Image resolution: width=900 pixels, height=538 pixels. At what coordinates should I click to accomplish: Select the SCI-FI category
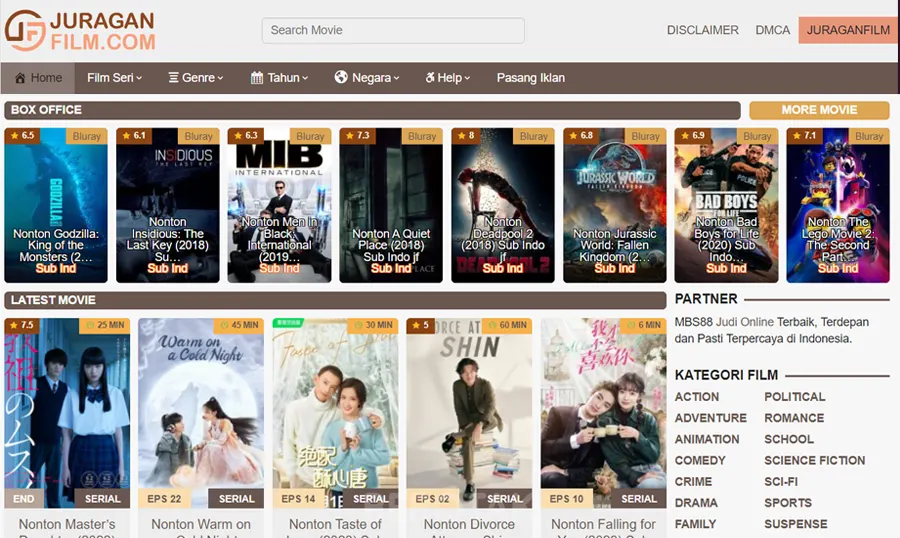[781, 482]
